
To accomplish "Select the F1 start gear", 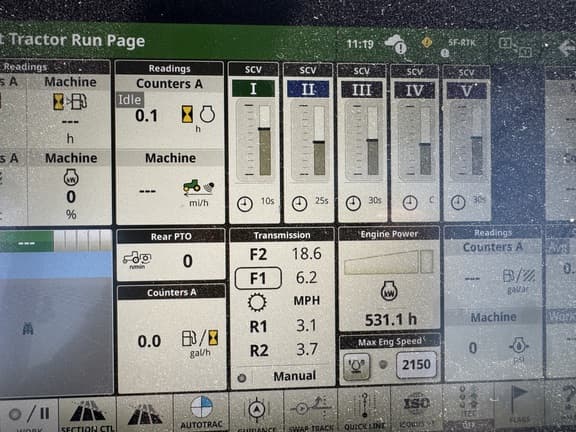I will [258, 278].
